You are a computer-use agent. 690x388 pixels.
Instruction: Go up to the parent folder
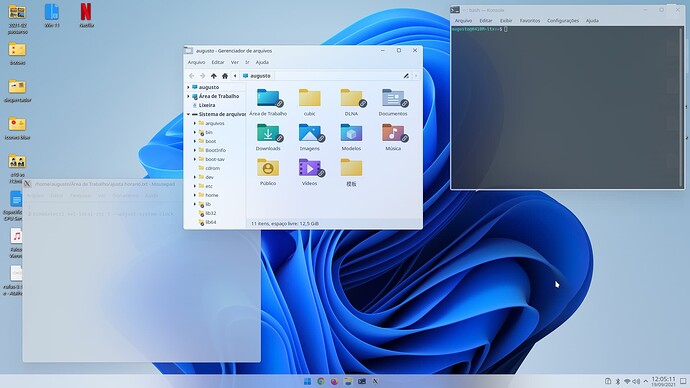pos(213,76)
